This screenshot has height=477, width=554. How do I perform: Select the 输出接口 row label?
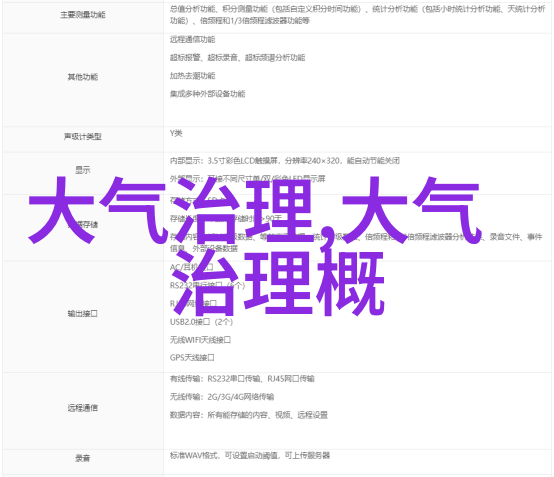[83, 313]
